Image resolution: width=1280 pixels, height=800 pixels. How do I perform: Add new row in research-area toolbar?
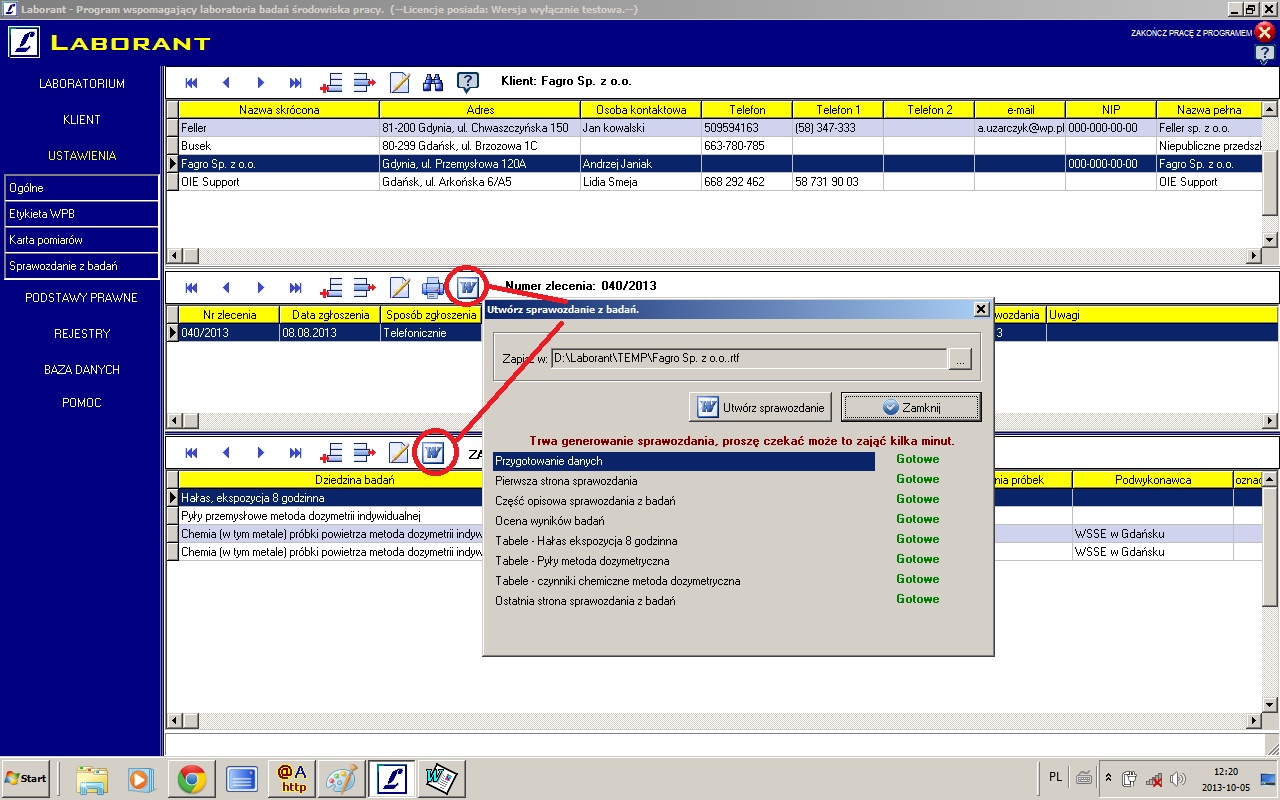332,453
